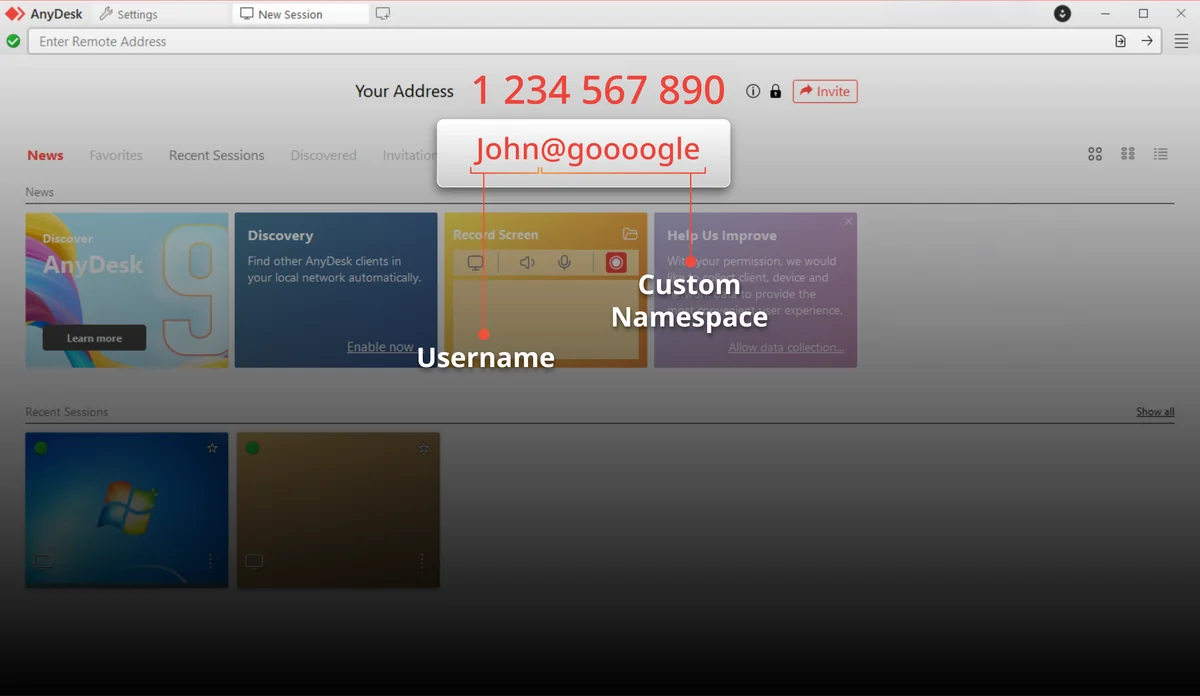Click the monitor icon on the brown session
This screenshot has height=696, width=1200.
[254, 561]
